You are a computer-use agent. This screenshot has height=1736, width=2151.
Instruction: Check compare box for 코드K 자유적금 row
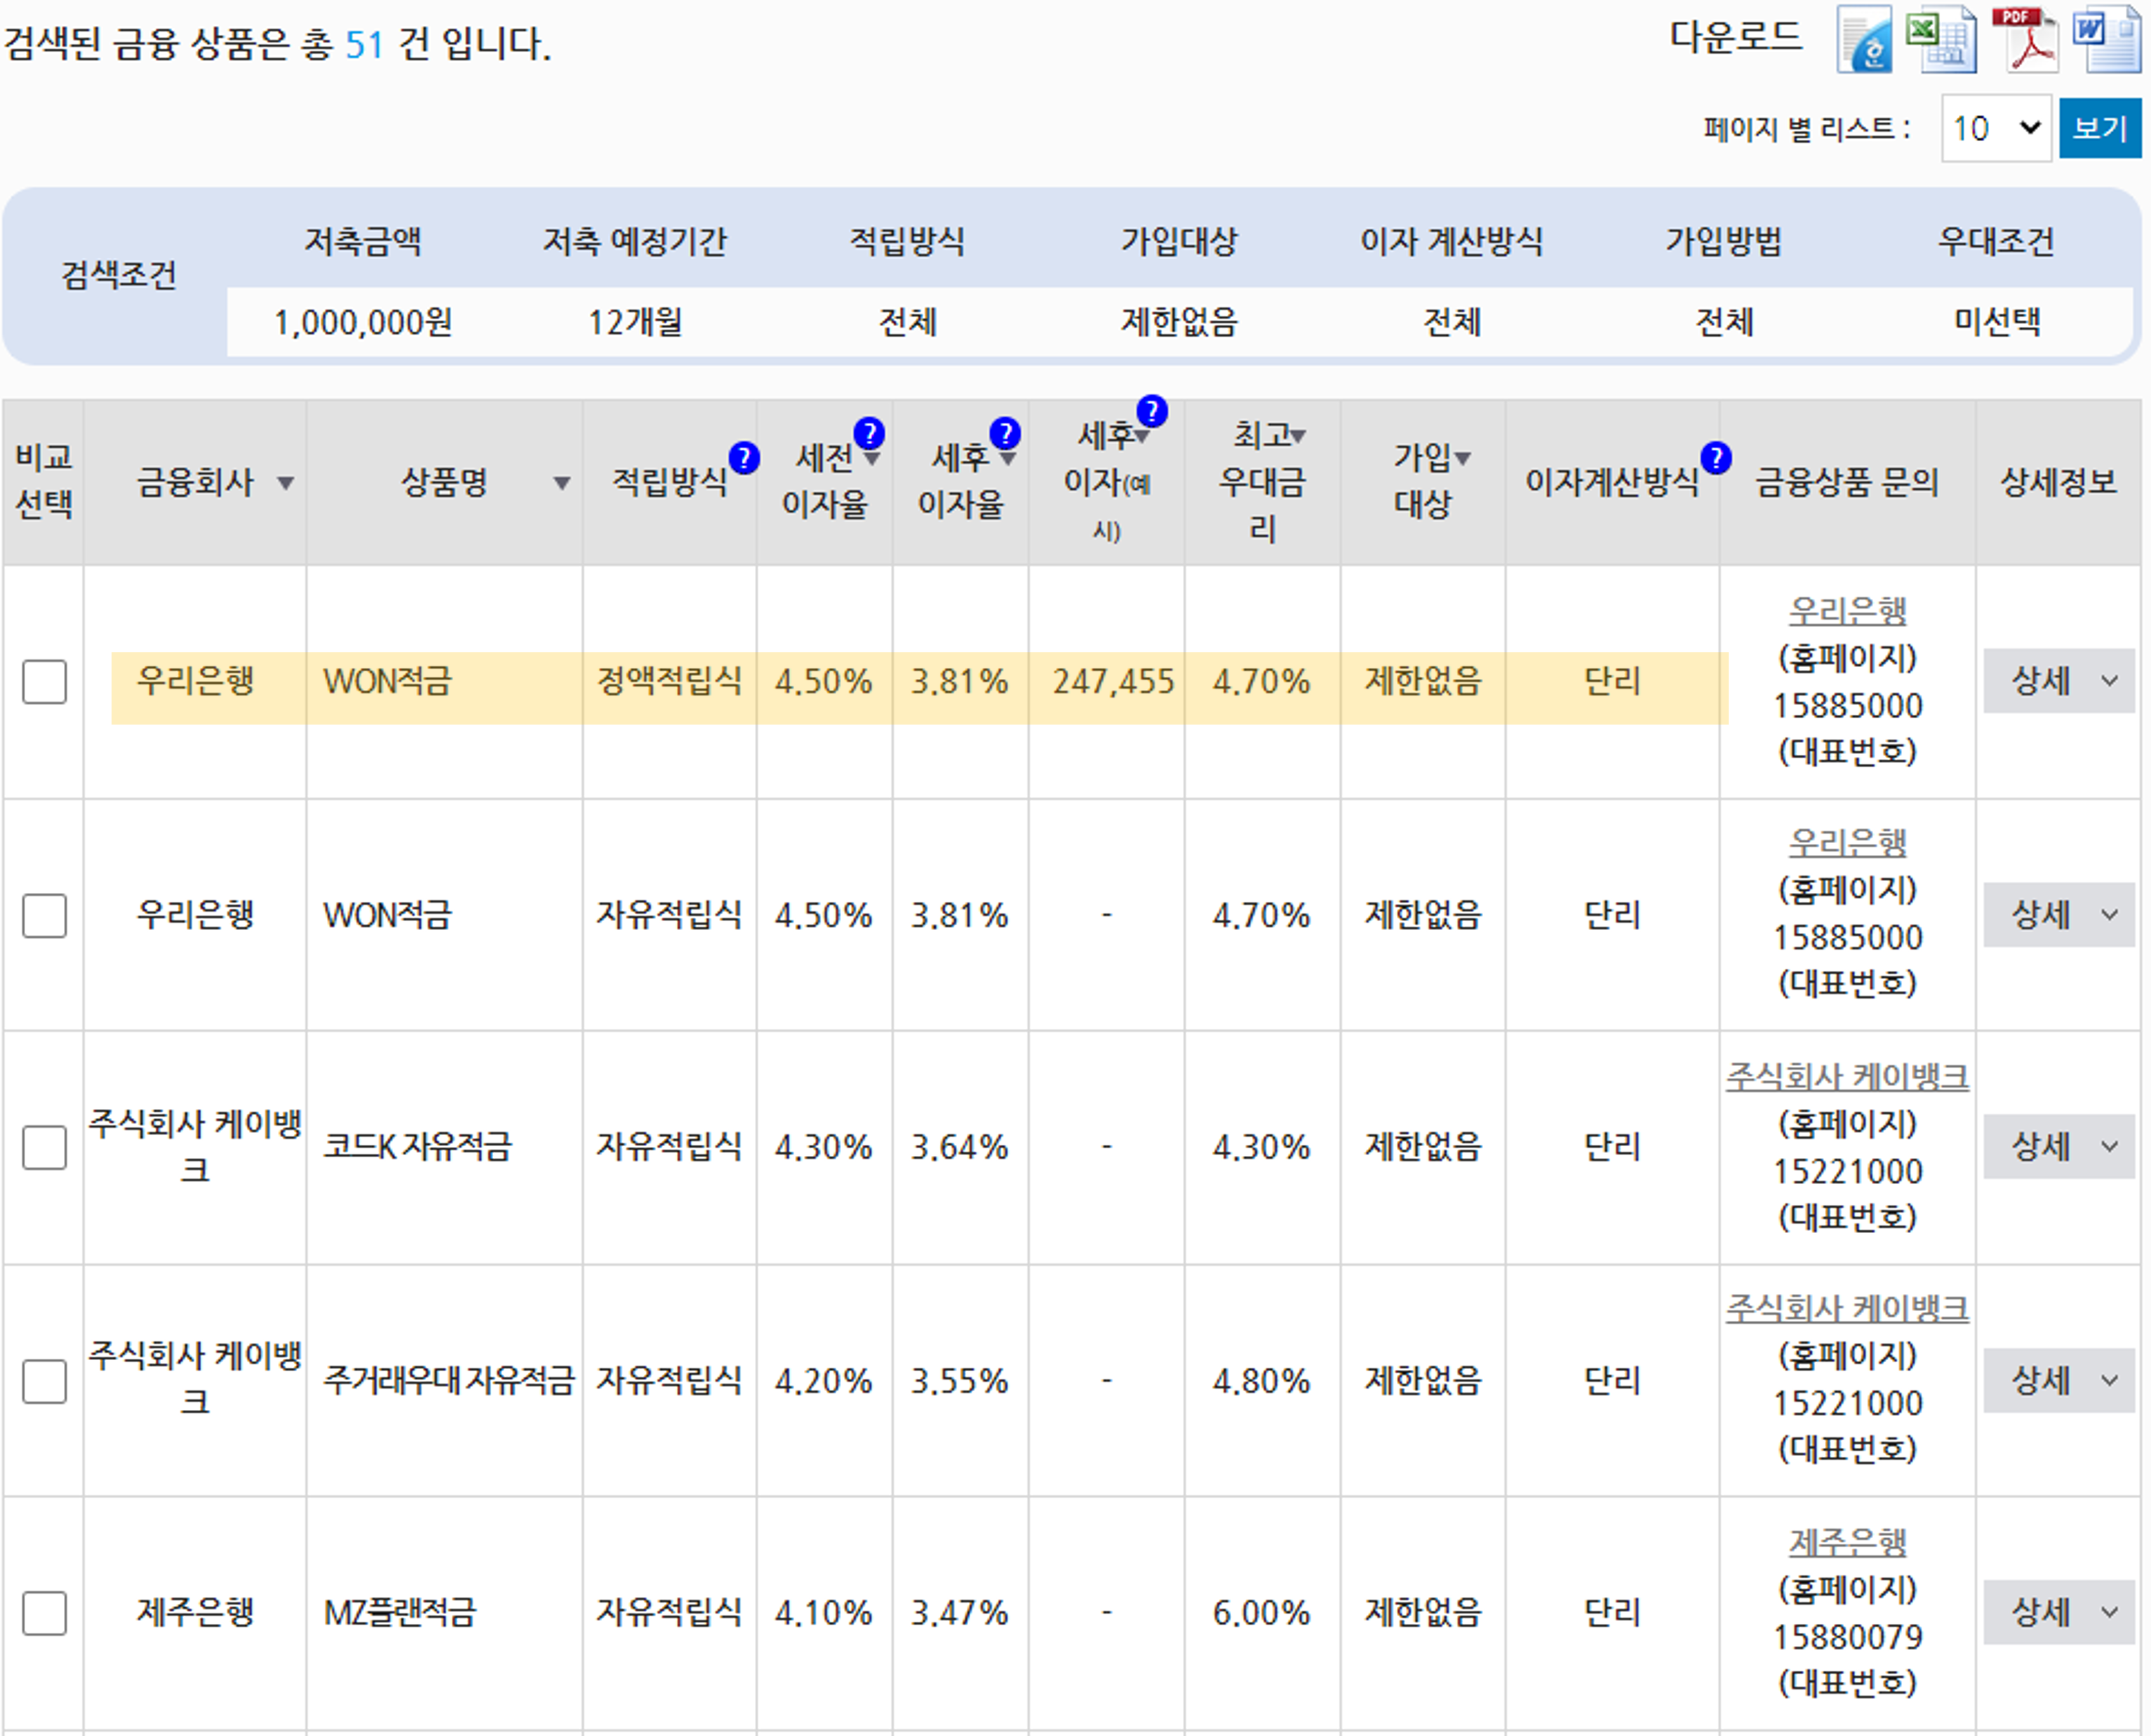point(45,1147)
